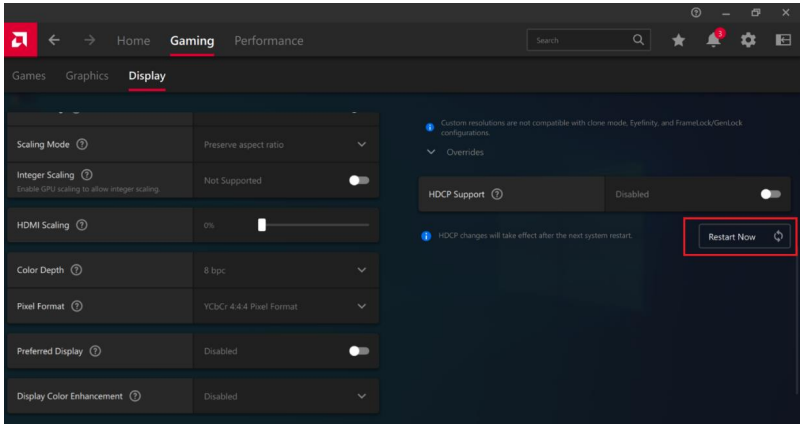
Task: Toggle the Integer Scaling switch
Action: click(x=358, y=181)
